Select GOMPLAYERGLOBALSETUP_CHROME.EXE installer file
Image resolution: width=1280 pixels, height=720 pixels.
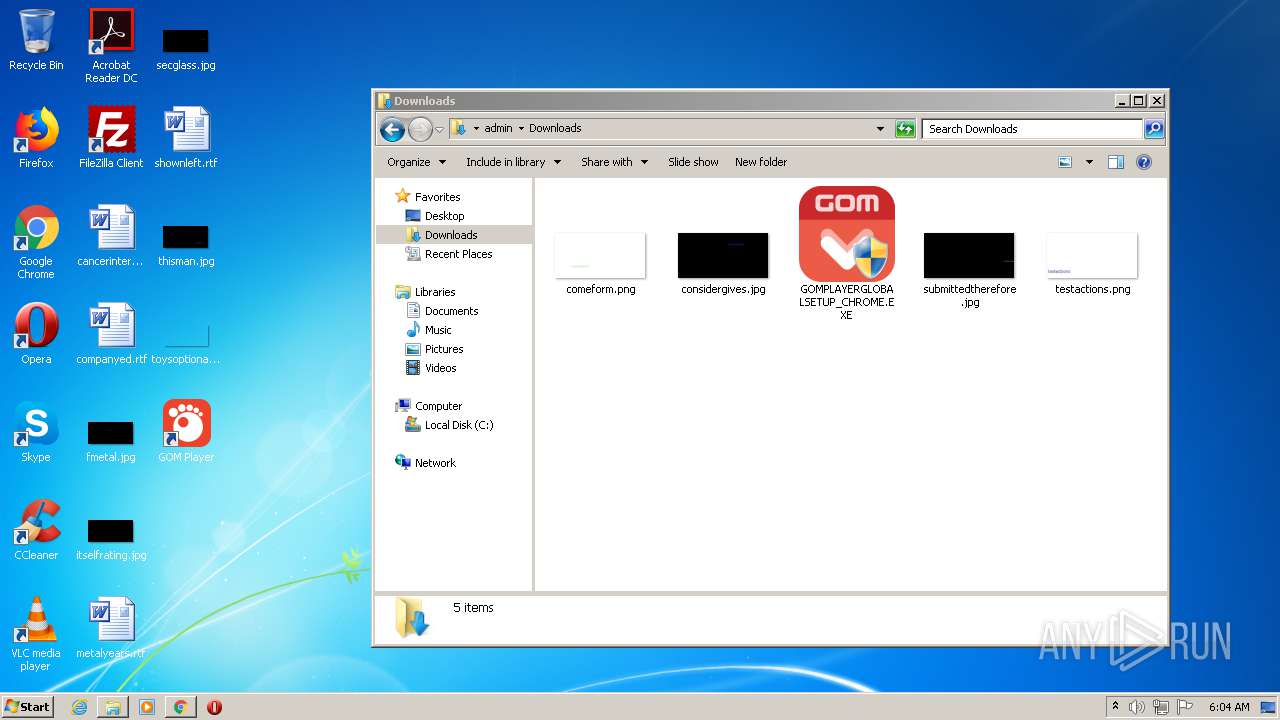point(846,253)
